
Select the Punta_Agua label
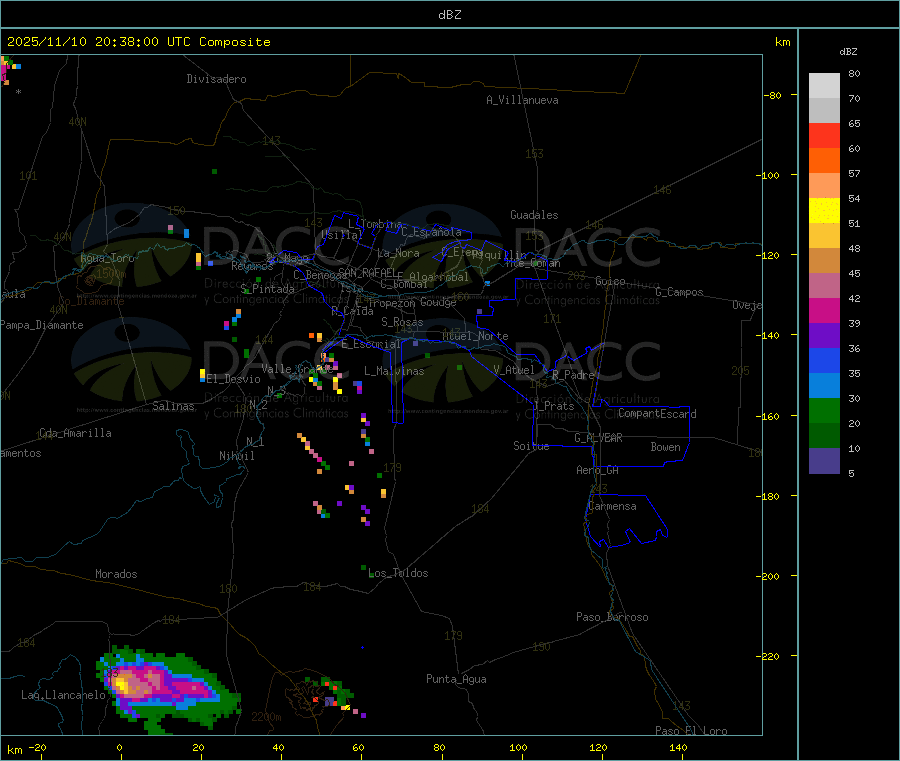pos(456,679)
